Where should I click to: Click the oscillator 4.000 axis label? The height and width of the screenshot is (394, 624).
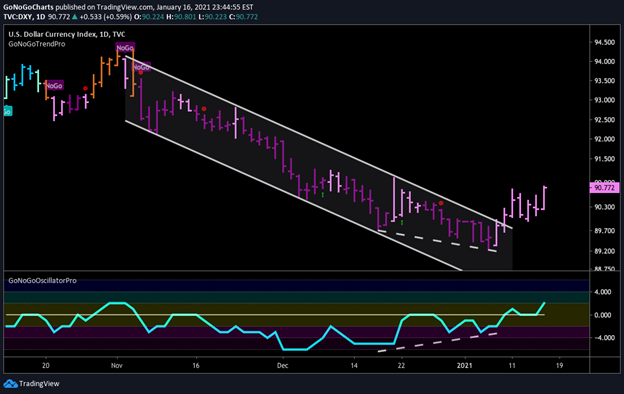coord(603,292)
